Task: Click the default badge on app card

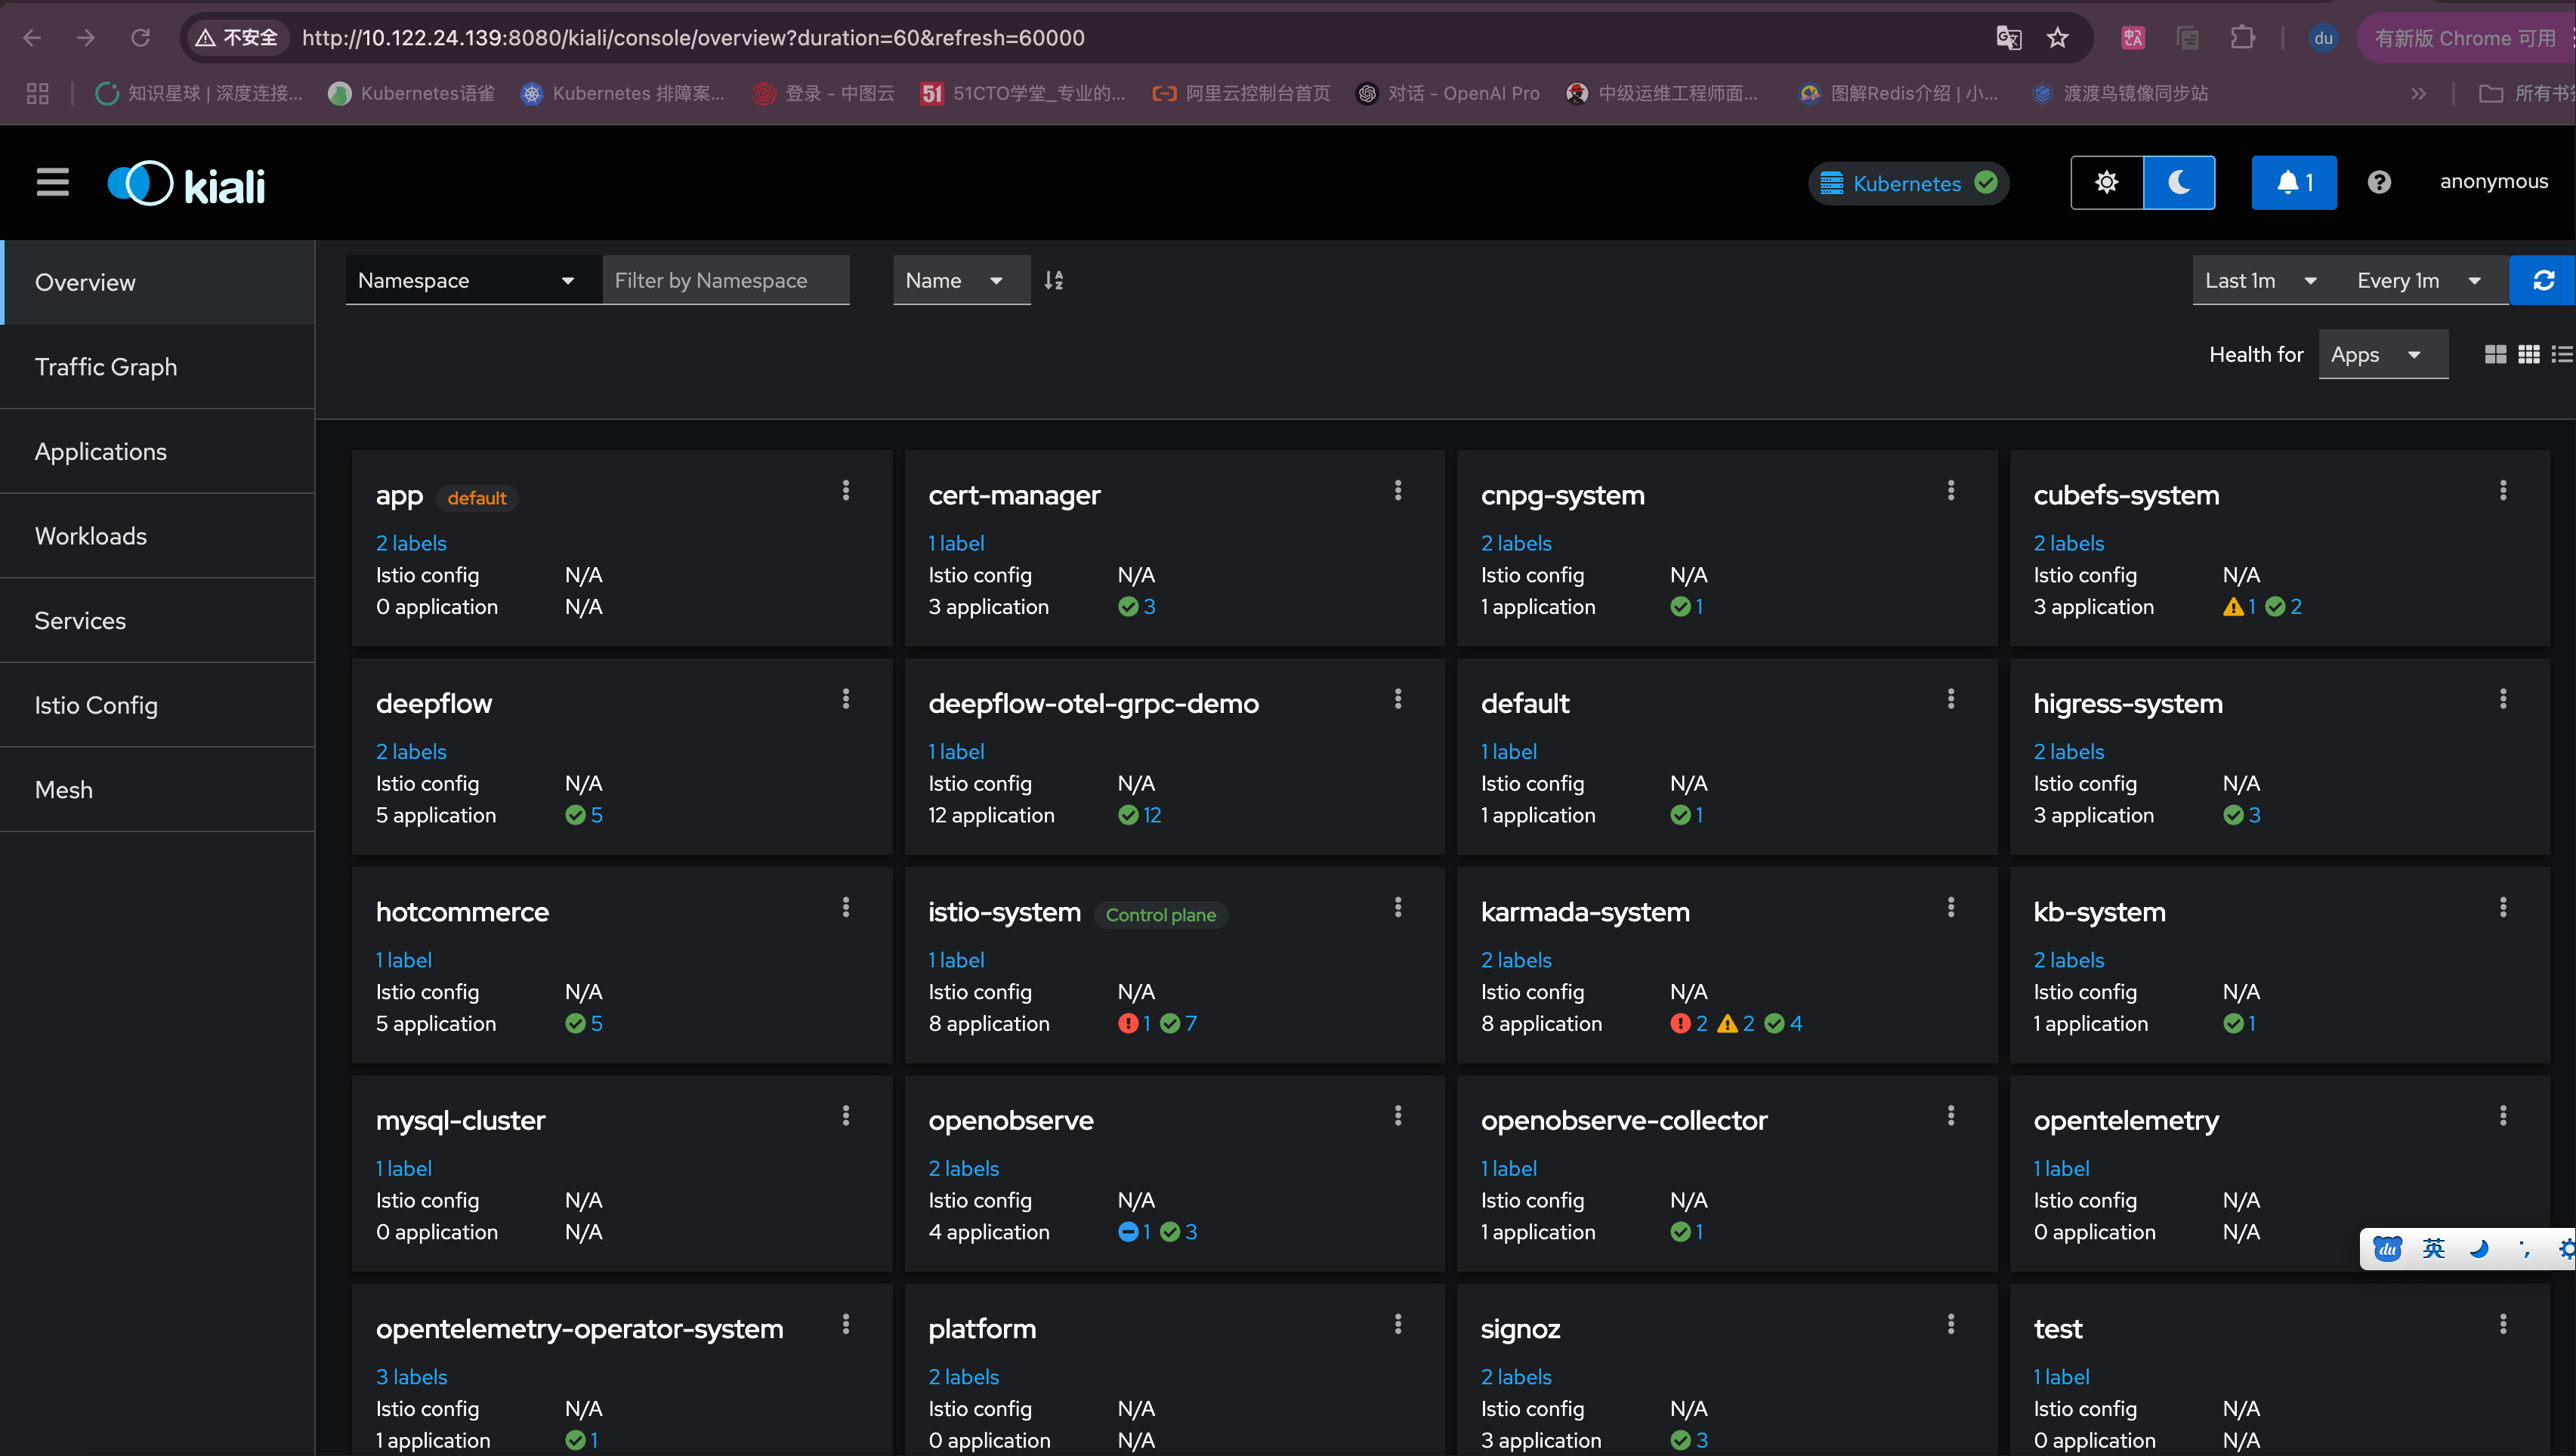Action: coord(477,498)
